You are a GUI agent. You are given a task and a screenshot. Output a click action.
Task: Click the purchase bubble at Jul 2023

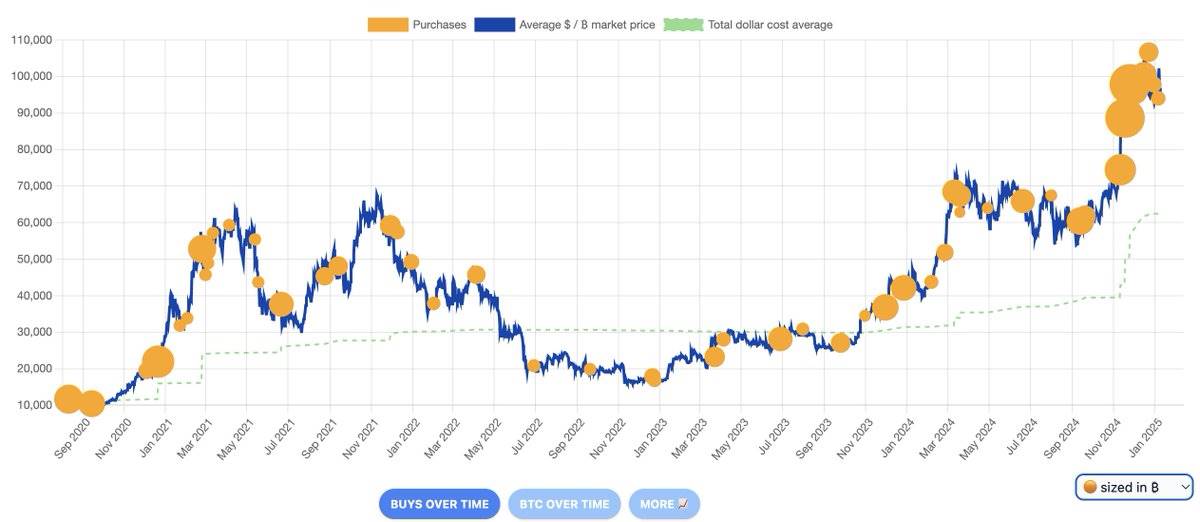780,339
